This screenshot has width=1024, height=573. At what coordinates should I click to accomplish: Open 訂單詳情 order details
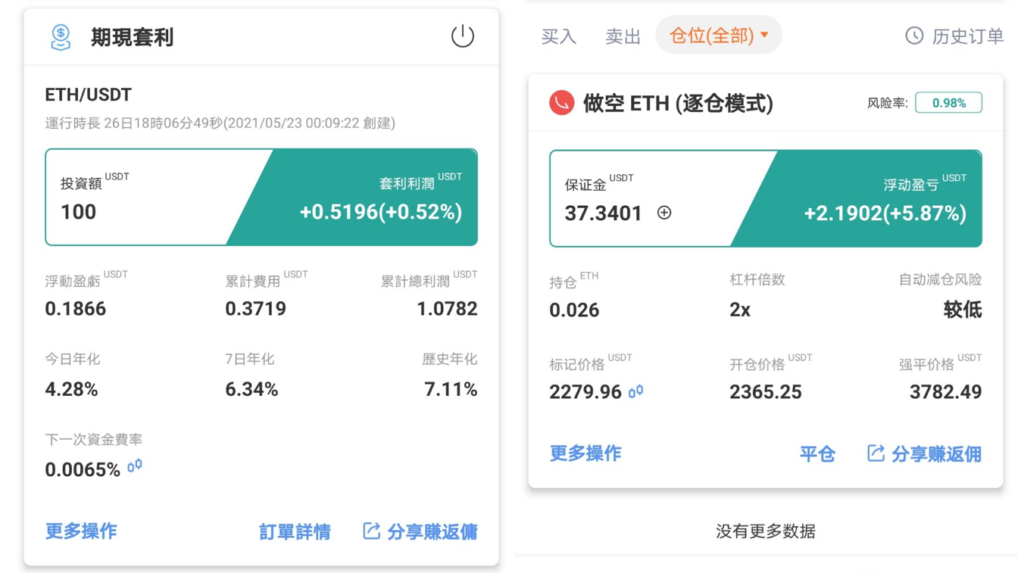(295, 532)
